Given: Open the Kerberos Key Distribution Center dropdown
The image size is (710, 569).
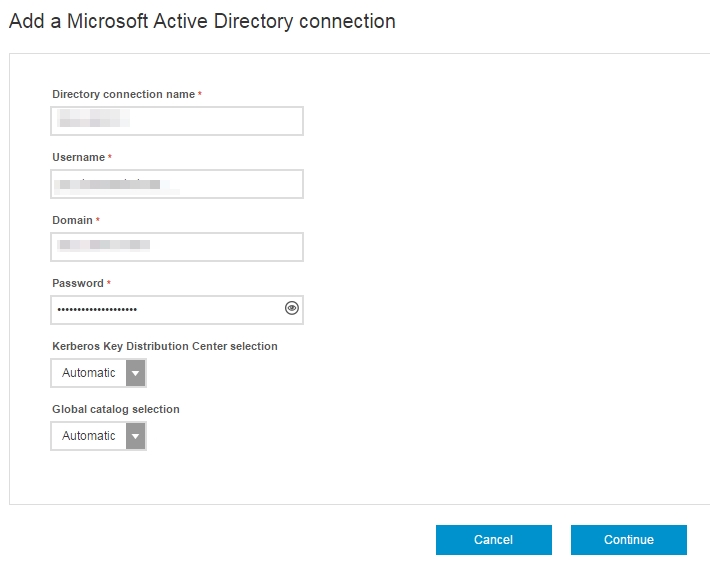Looking at the screenshot, I should [x=89, y=373].
